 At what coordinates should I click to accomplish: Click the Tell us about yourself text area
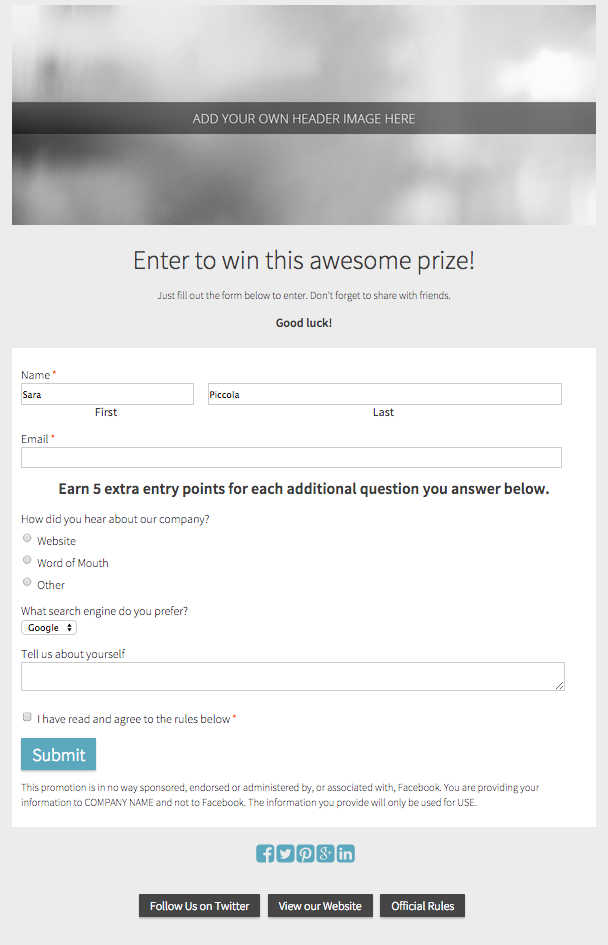point(291,677)
